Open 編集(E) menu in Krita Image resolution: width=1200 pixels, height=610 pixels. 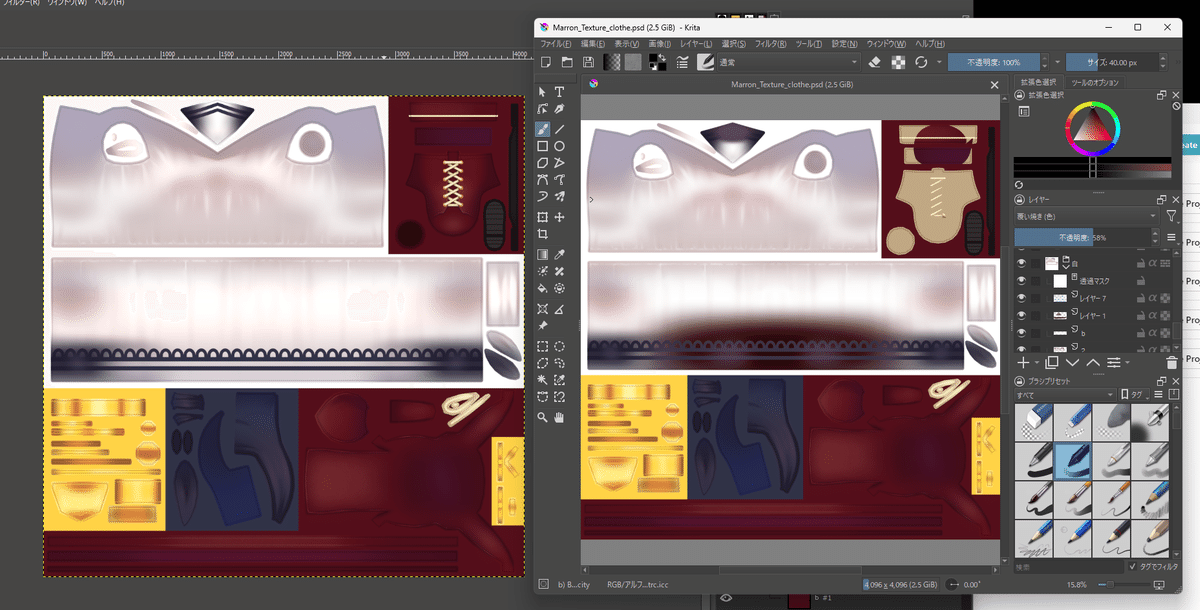[592, 44]
